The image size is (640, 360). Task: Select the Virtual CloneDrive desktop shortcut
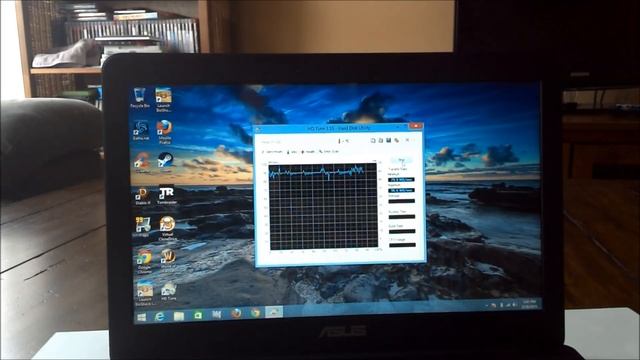[167, 228]
